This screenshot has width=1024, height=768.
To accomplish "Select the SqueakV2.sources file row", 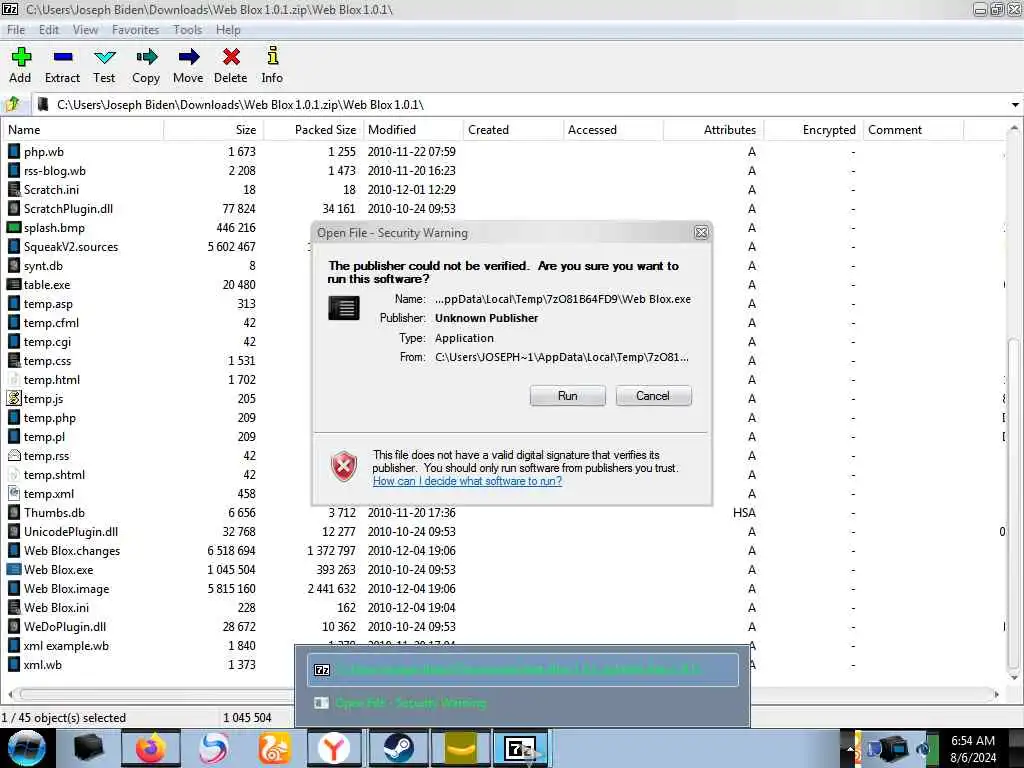I will click(x=503, y=246).
